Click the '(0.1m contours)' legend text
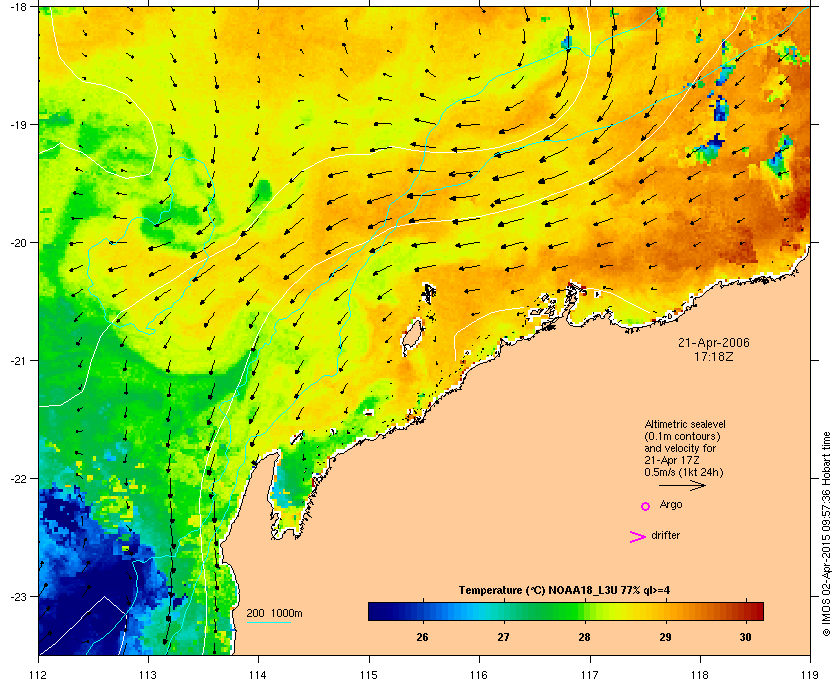This screenshot has height=680, width=840. click(x=682, y=436)
